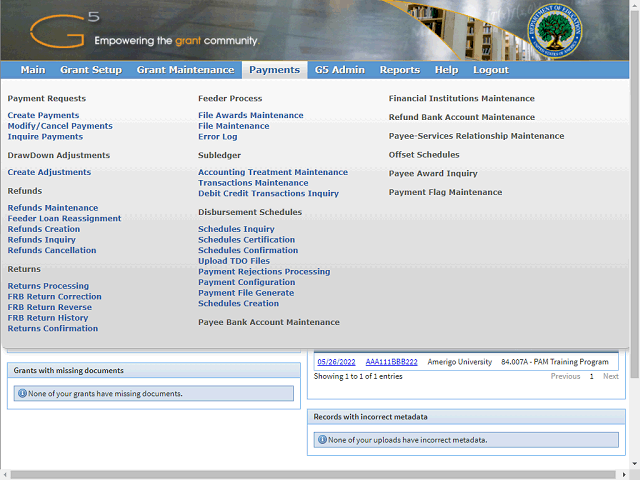The height and width of the screenshot is (480, 640).
Task: Open Feeder Loan Reassignment link
Action: click(64, 218)
